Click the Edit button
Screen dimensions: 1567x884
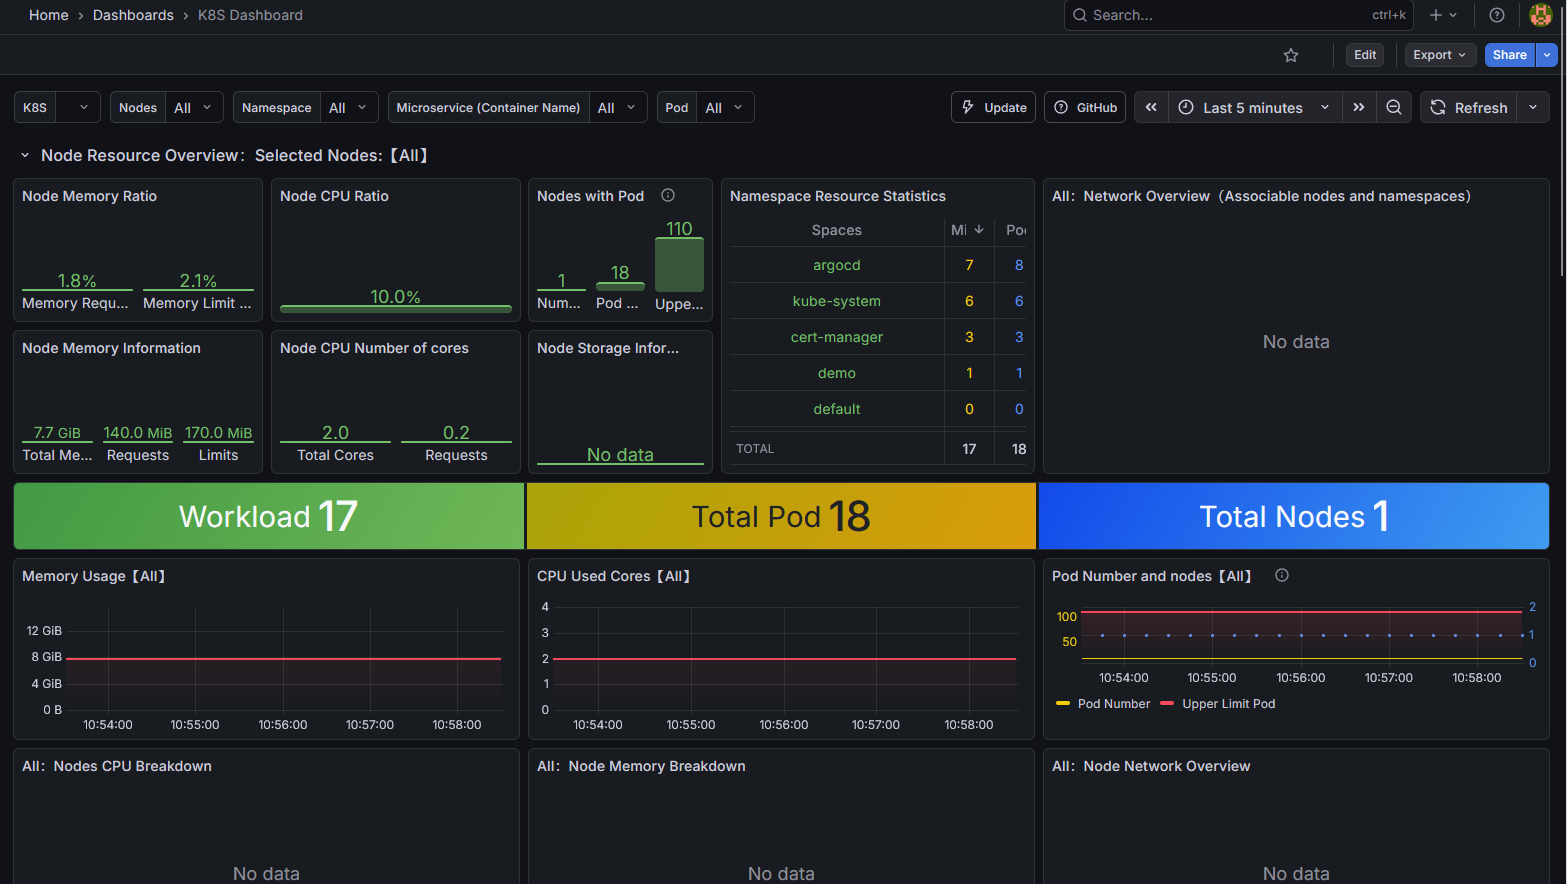[1364, 55]
